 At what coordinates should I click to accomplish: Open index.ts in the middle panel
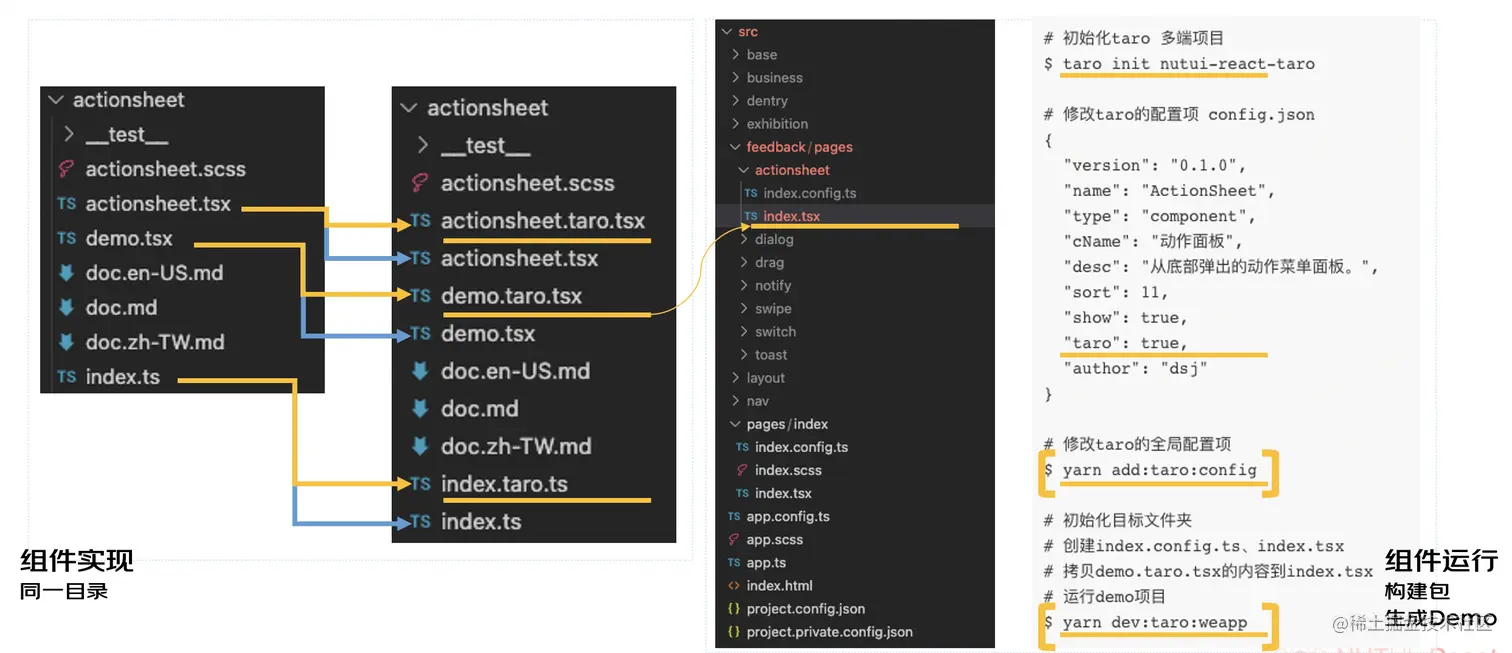coord(481,521)
